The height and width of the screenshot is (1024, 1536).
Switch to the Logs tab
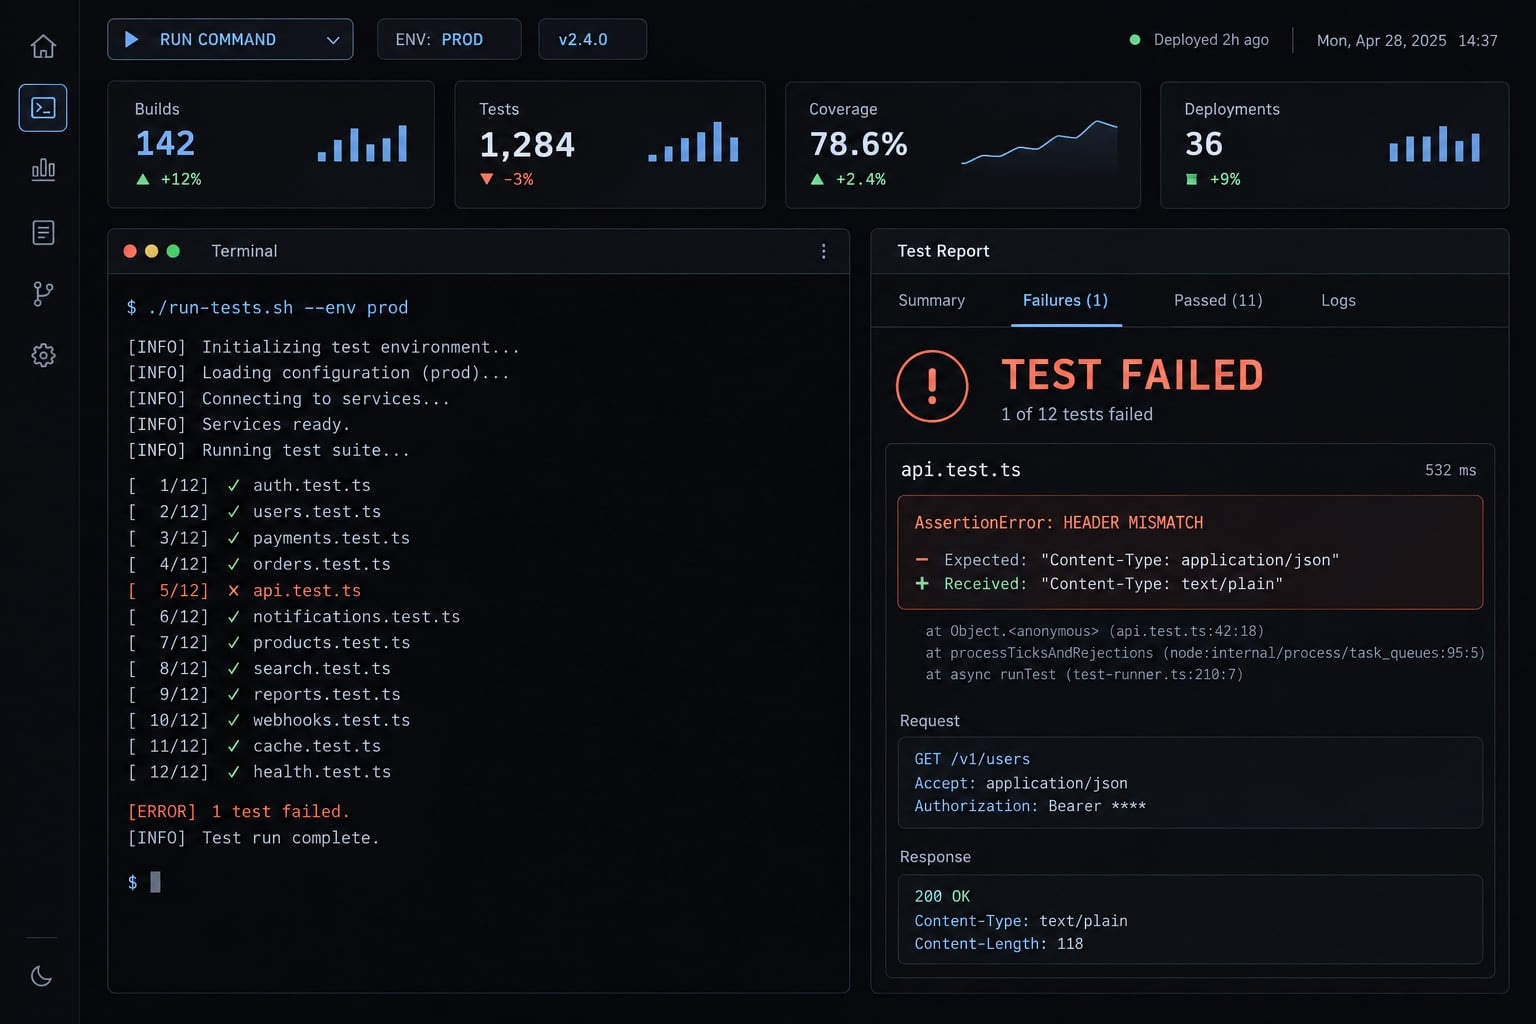1338,300
